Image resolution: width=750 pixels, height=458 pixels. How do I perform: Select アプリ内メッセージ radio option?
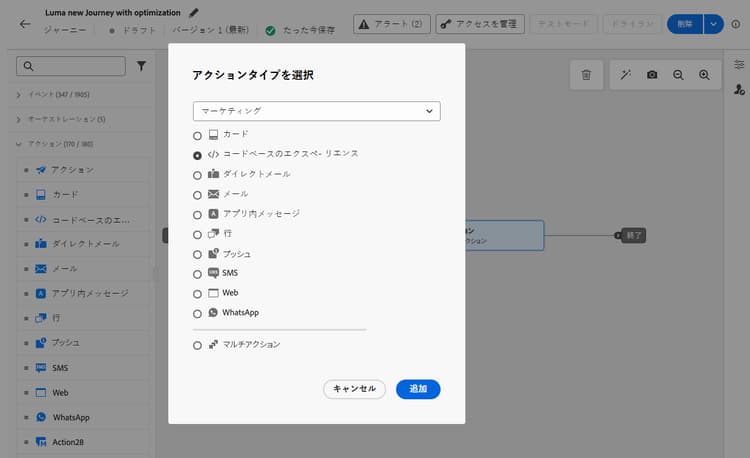(197, 215)
